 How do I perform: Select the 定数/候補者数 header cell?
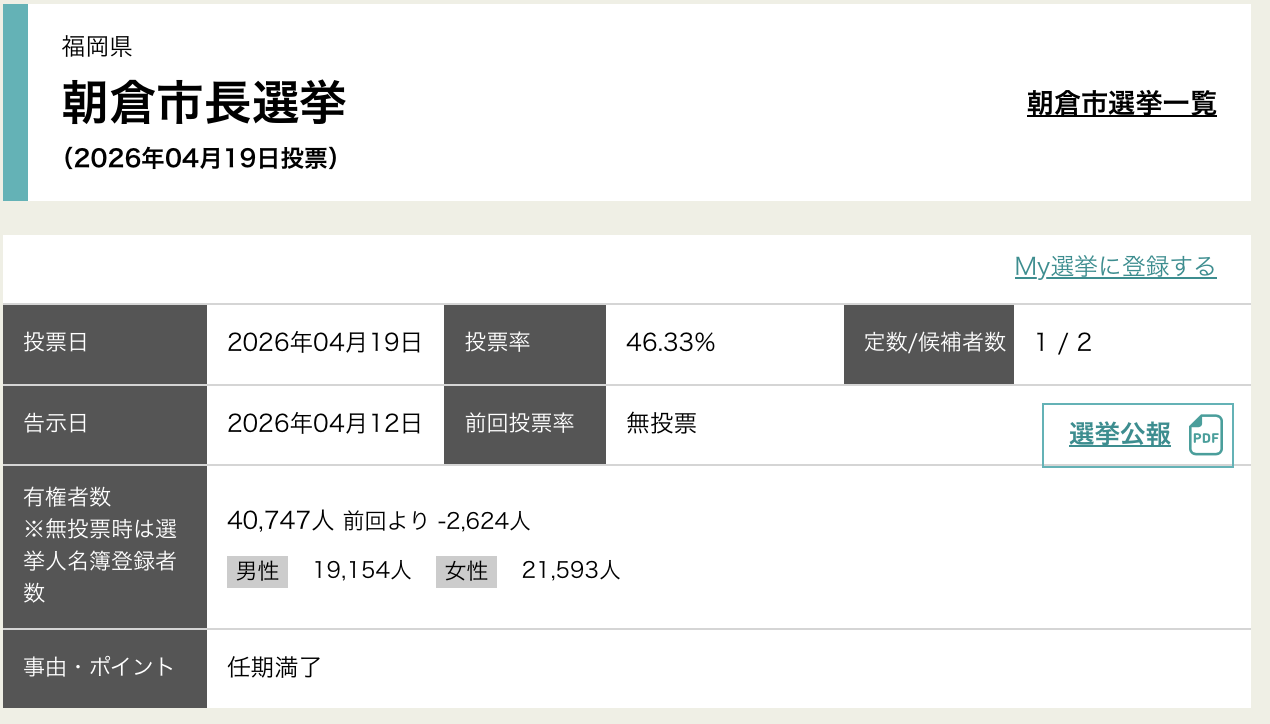(929, 344)
